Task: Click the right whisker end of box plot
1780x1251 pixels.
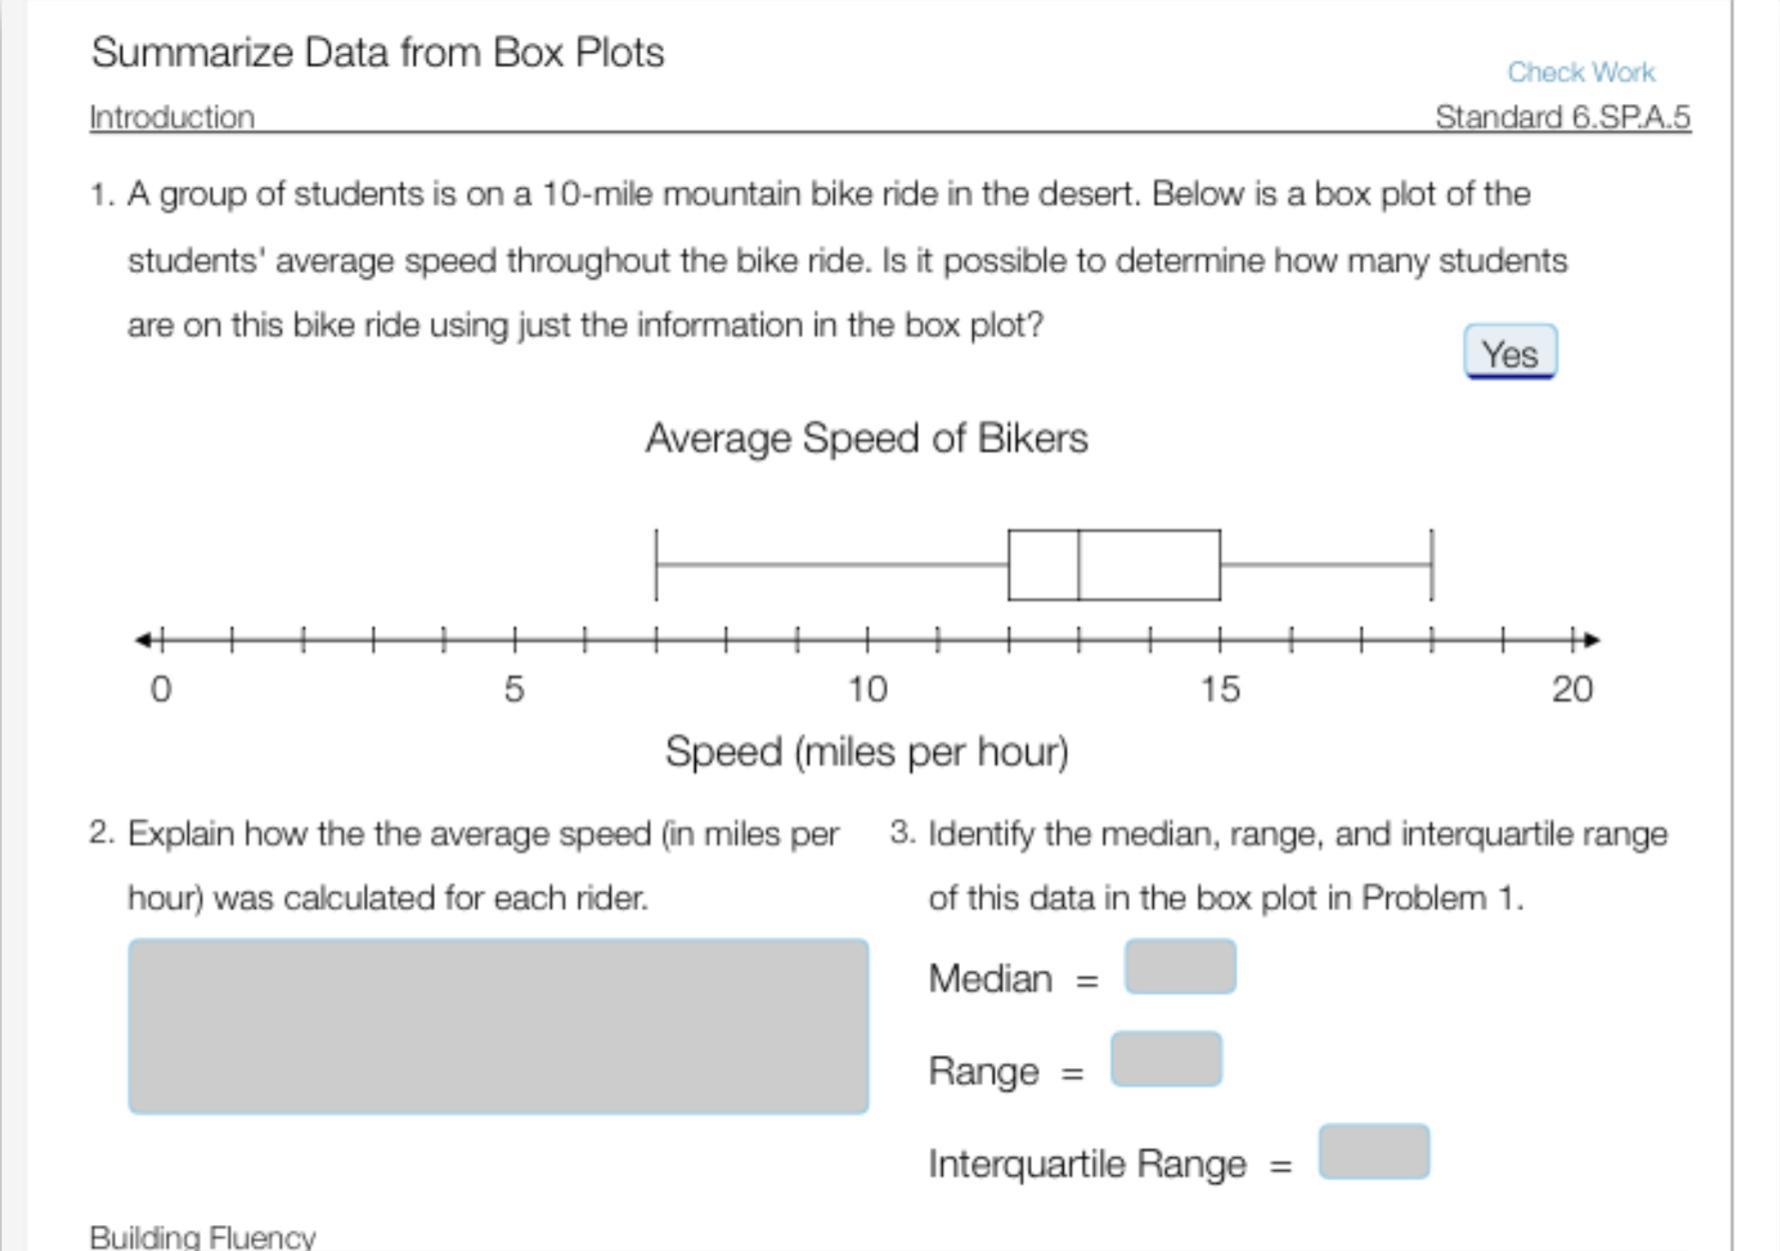Action: [x=1432, y=565]
